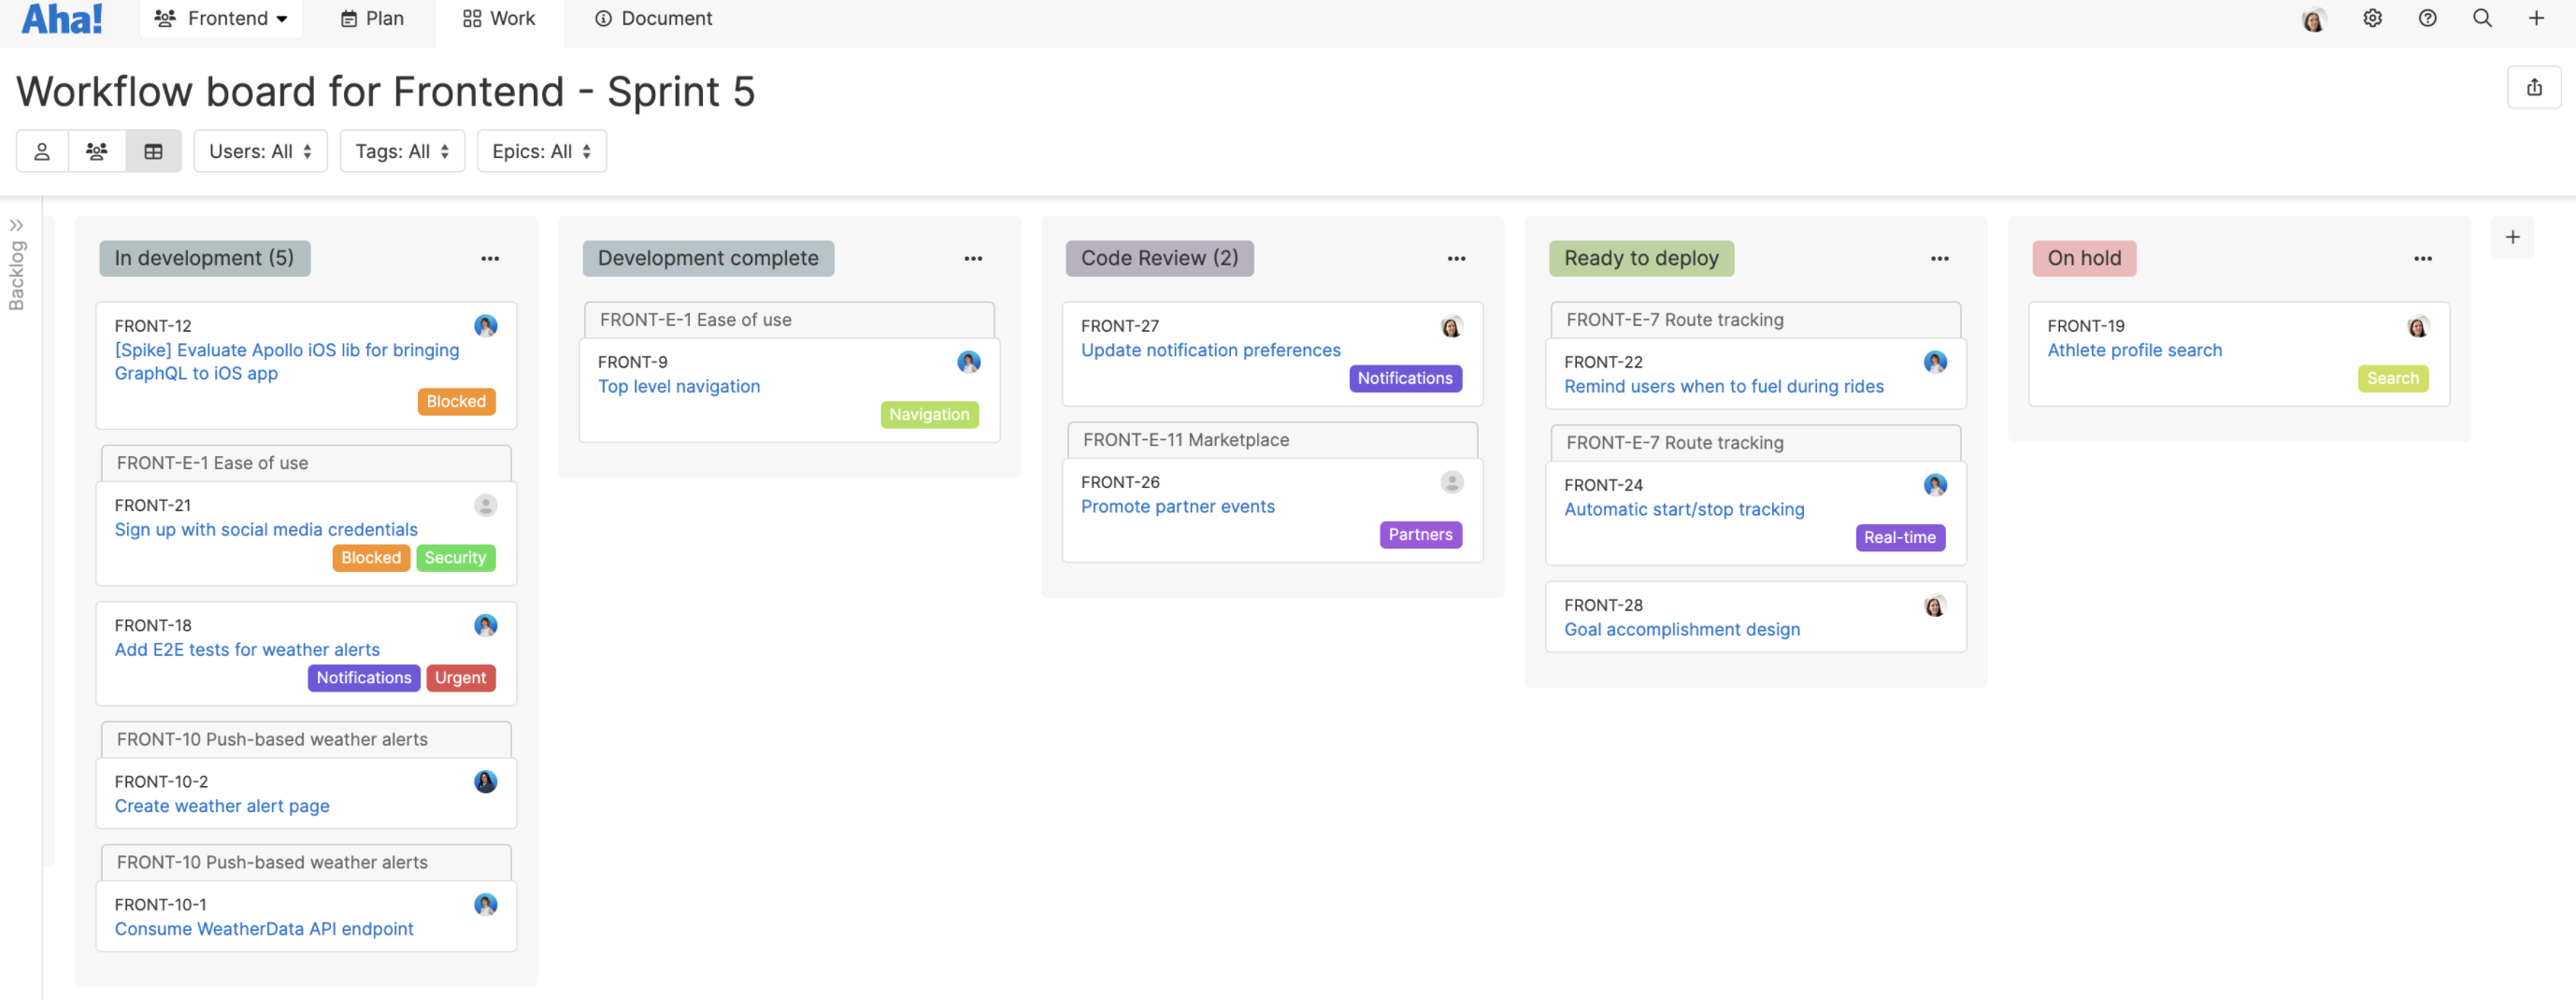Switch to individual user view mode
The width and height of the screenshot is (2576, 1000).
41,151
